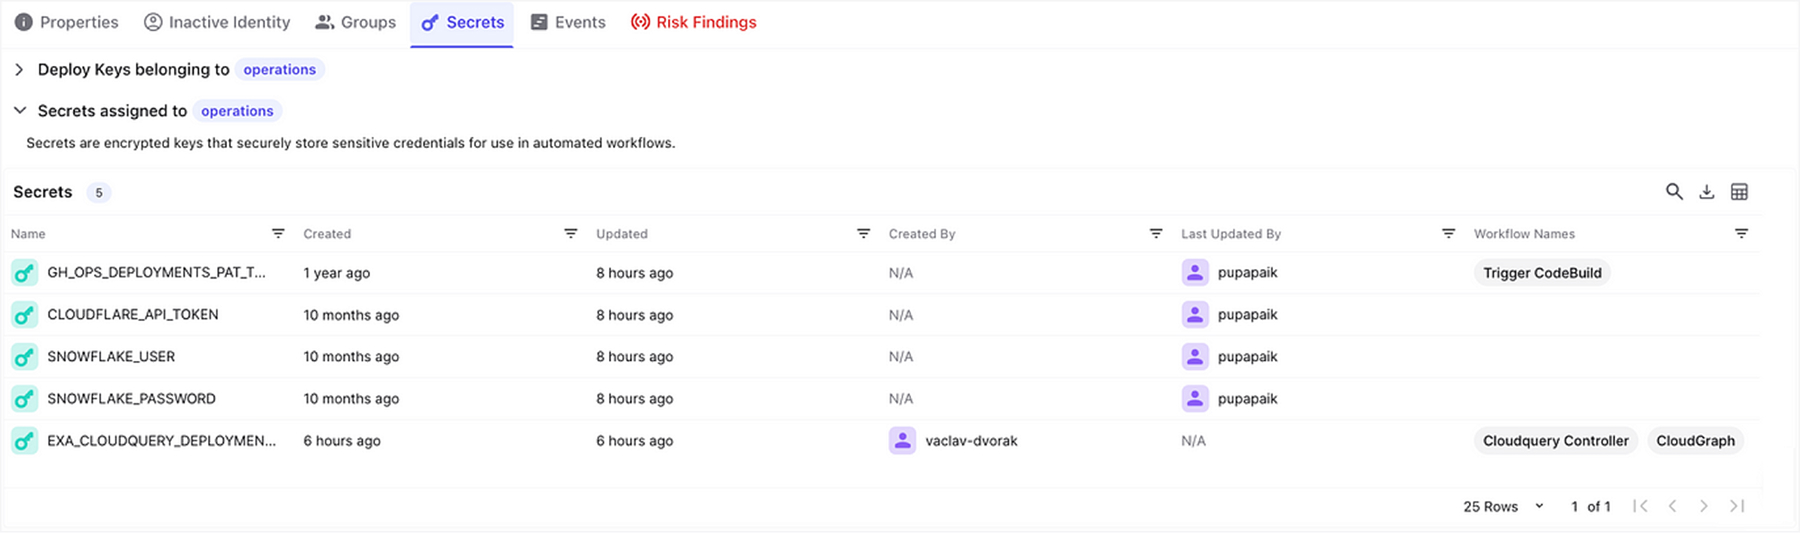
Task: Select the SNOWFLAKE_PASSWORD secret name
Action: (x=131, y=398)
